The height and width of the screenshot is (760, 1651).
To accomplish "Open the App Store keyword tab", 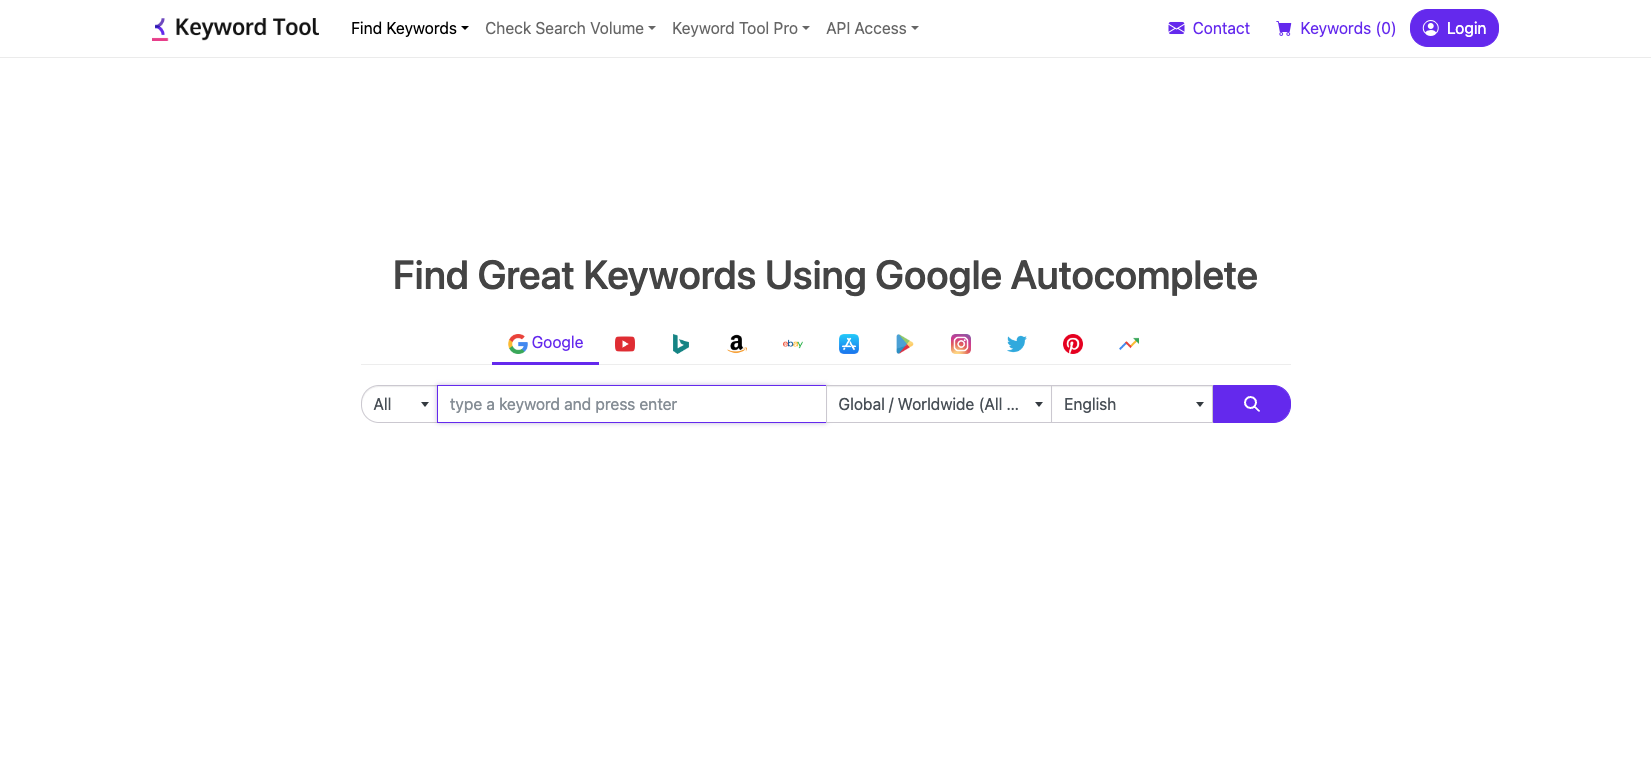I will point(849,344).
